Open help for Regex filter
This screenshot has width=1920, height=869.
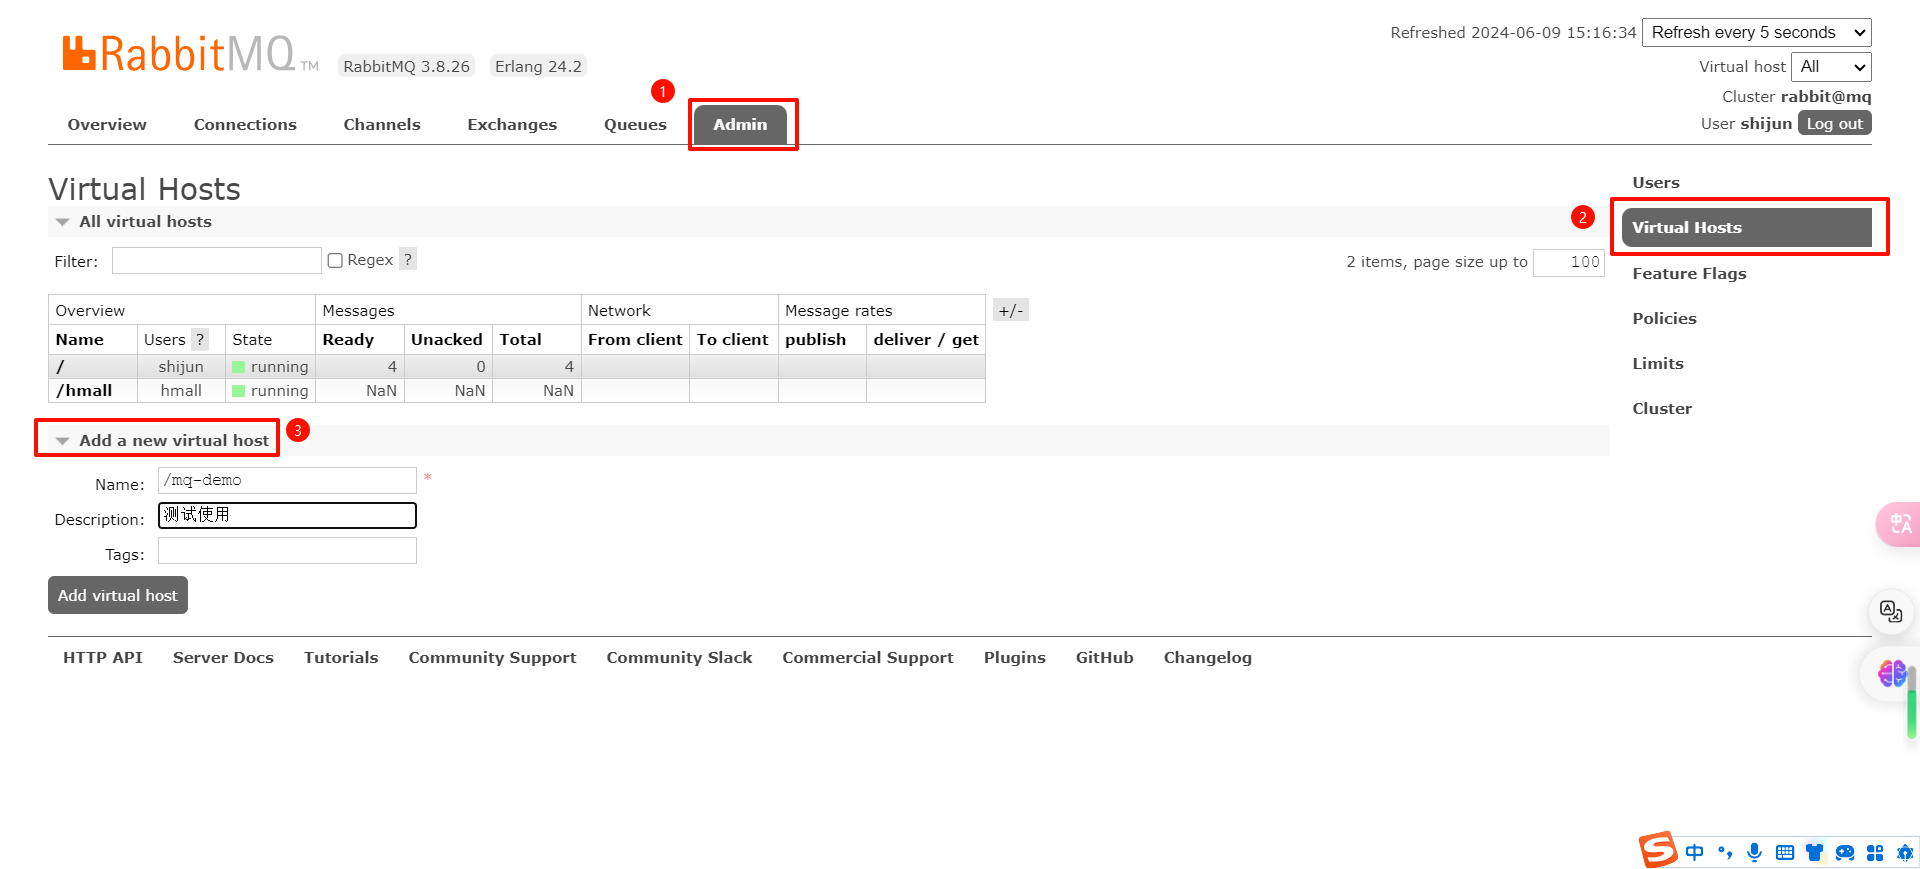[x=408, y=259]
